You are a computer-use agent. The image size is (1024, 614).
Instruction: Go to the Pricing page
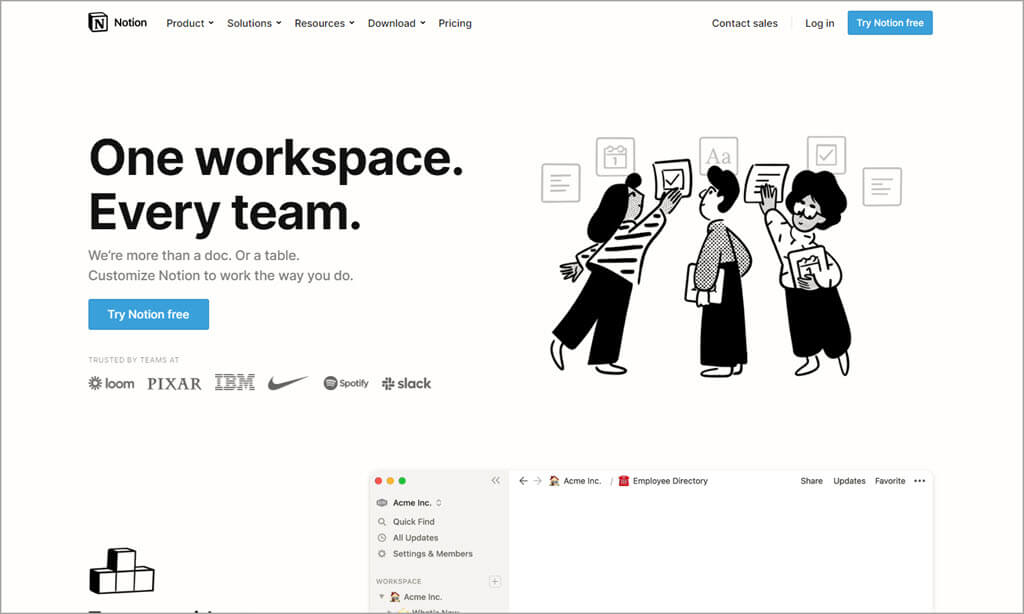coord(455,23)
